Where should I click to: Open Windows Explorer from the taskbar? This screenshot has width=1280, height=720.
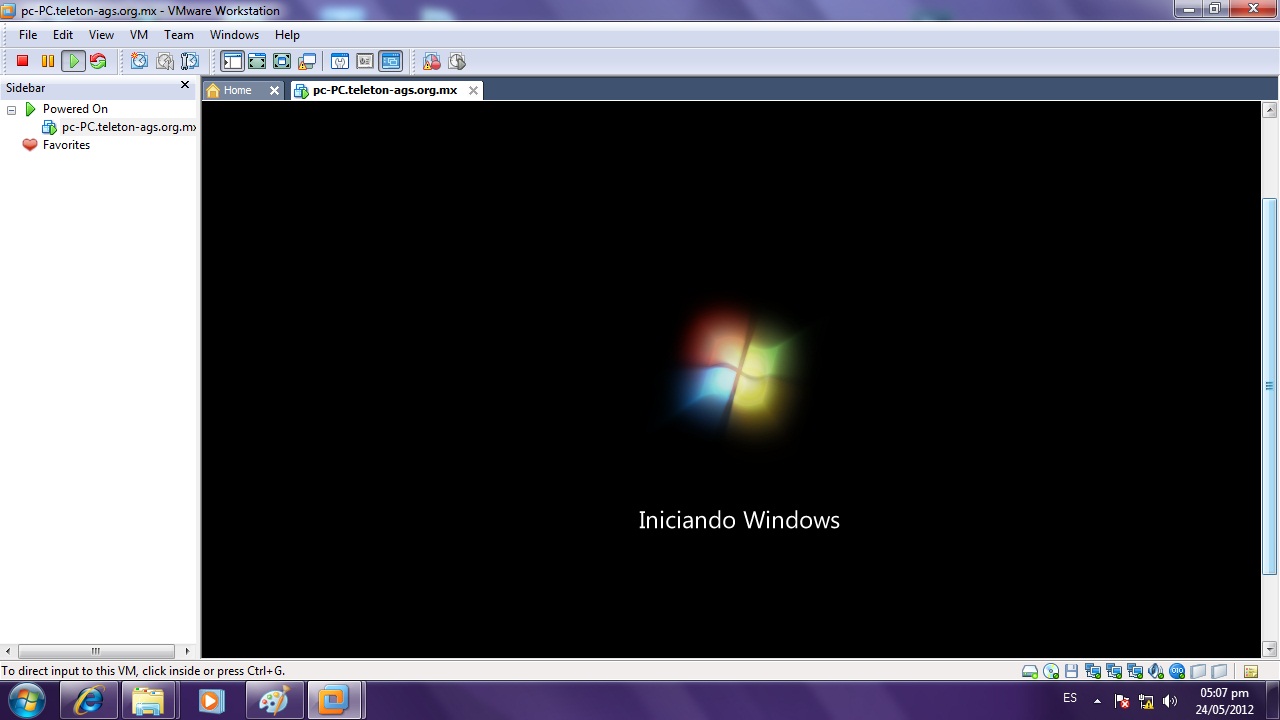tap(148, 701)
